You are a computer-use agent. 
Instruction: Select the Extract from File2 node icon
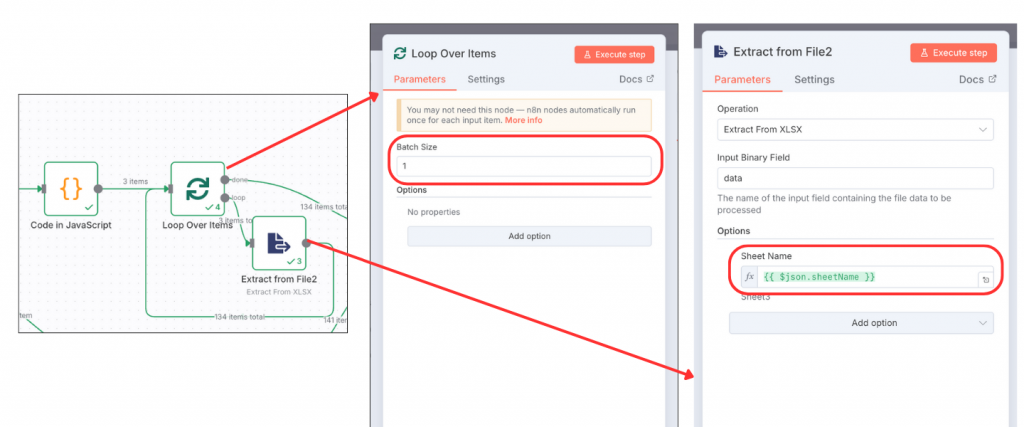279,243
